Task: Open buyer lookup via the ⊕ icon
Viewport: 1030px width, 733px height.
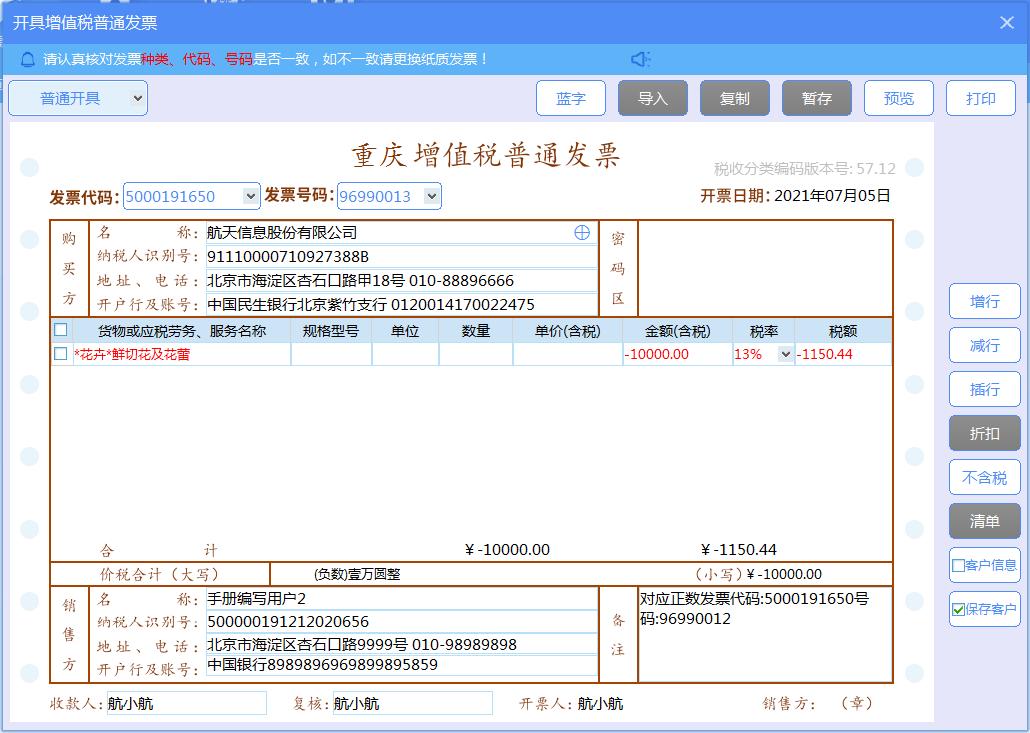Action: tap(581, 232)
